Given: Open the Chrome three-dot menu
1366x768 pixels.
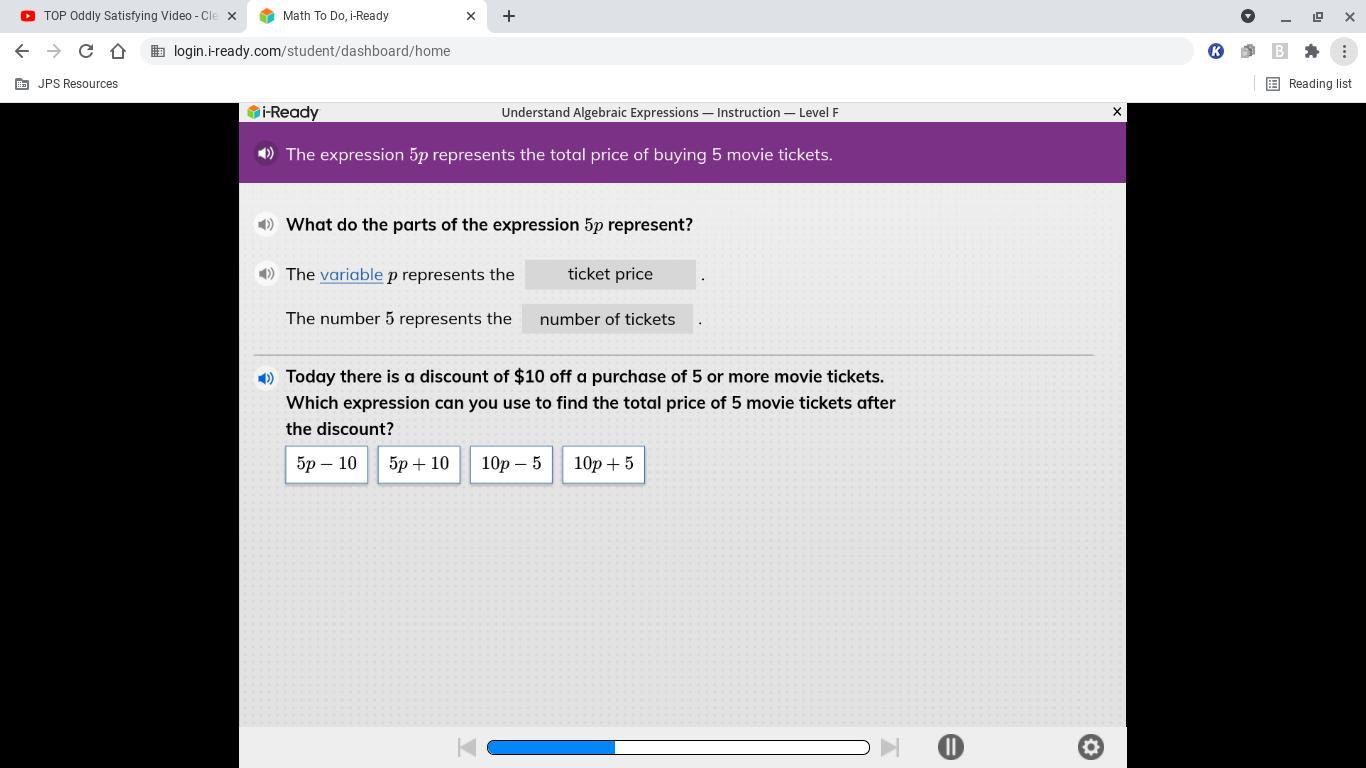Looking at the screenshot, I should [x=1344, y=51].
